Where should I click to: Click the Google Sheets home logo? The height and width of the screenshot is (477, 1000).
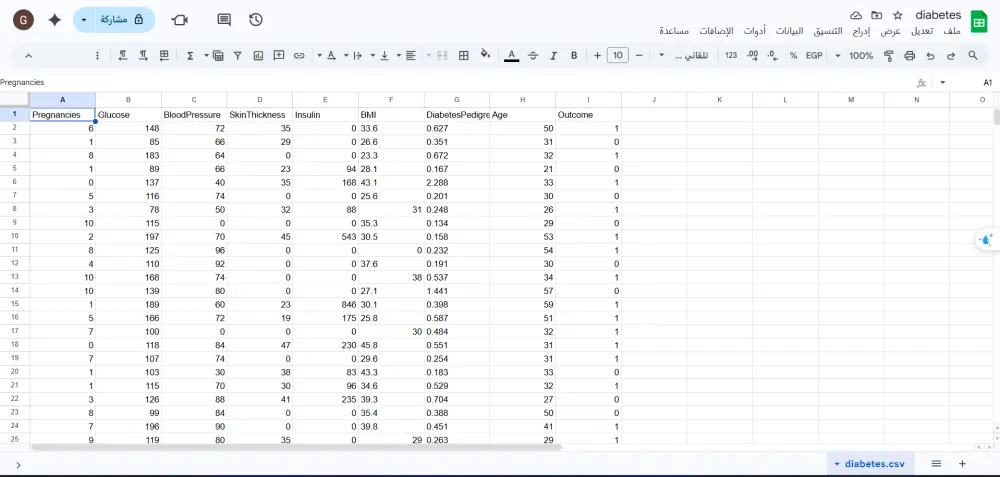tap(978, 21)
